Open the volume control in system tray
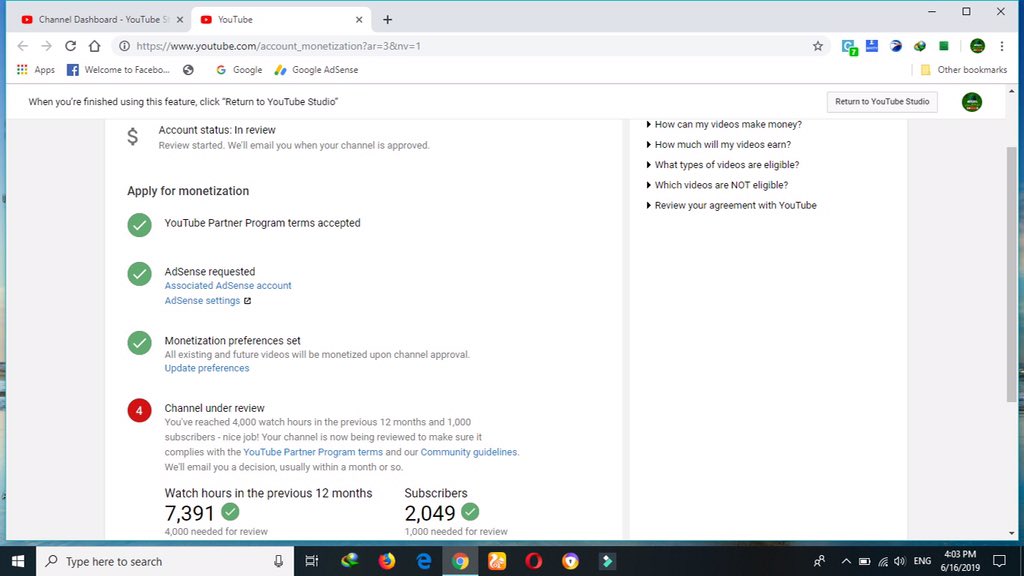Image resolution: width=1024 pixels, height=576 pixels. pos(900,561)
